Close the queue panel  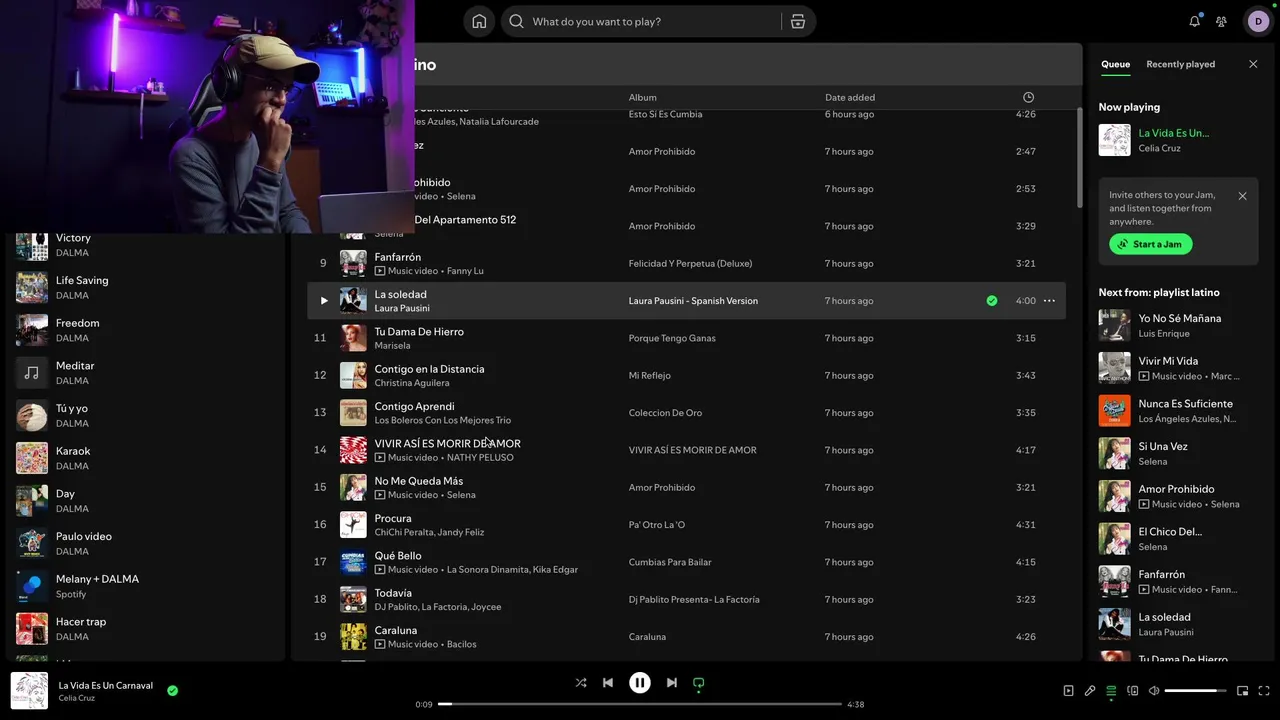(x=1253, y=64)
